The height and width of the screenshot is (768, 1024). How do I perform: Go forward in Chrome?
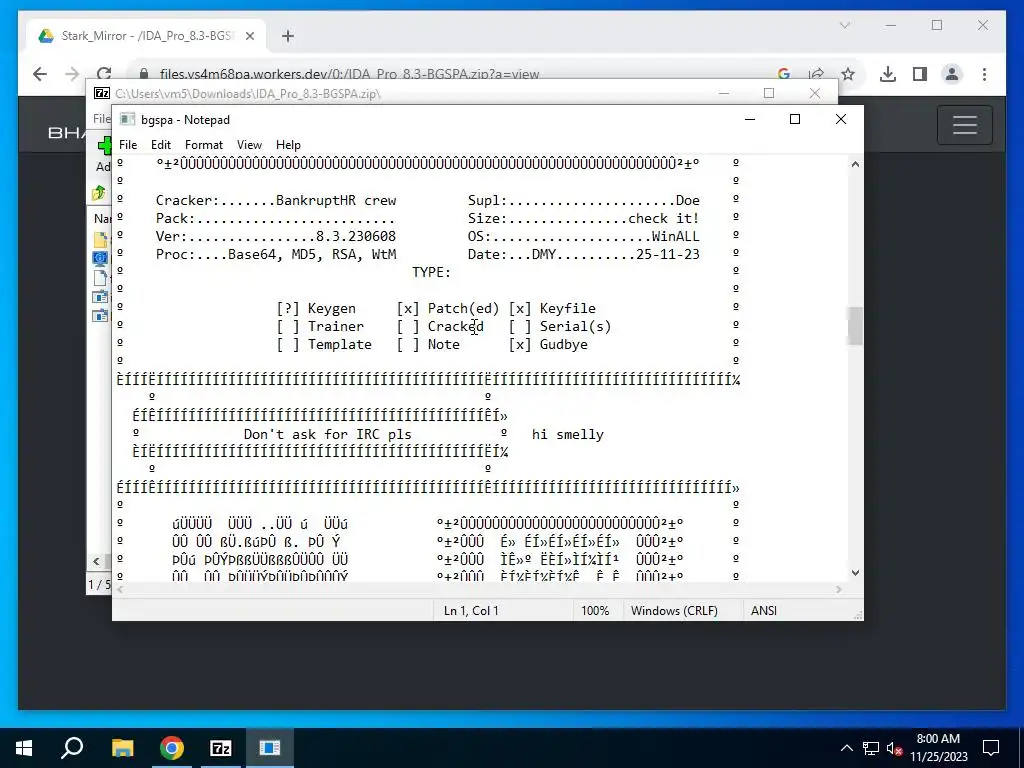(x=72, y=74)
